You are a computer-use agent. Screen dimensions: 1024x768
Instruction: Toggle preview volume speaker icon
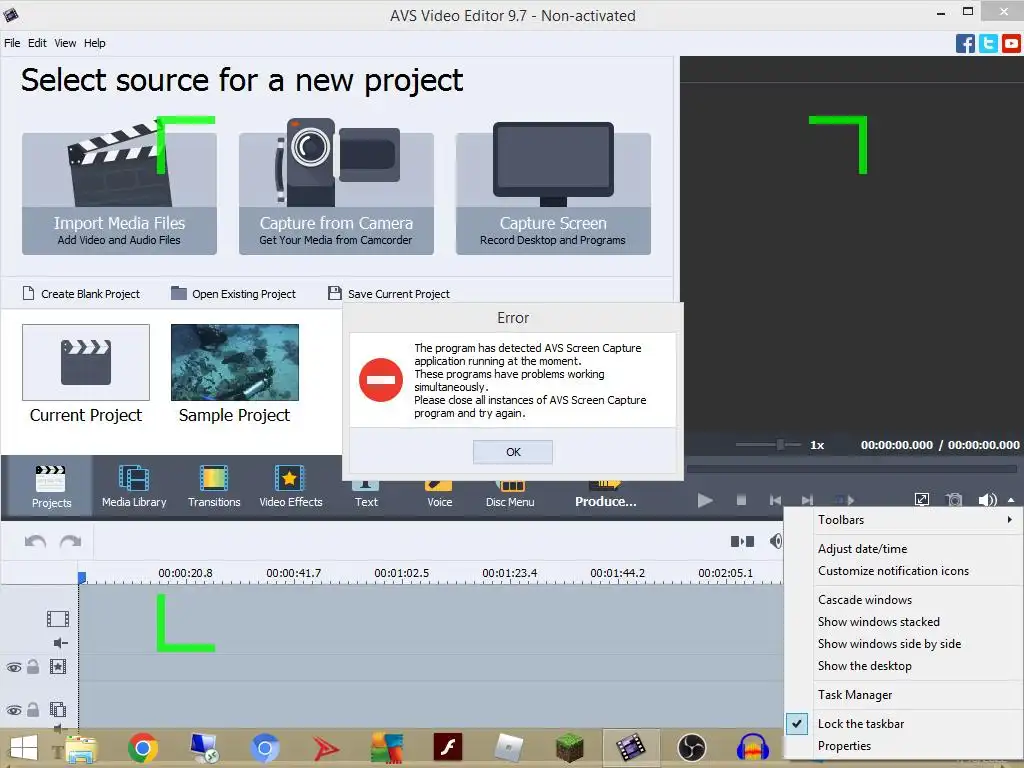coord(987,500)
